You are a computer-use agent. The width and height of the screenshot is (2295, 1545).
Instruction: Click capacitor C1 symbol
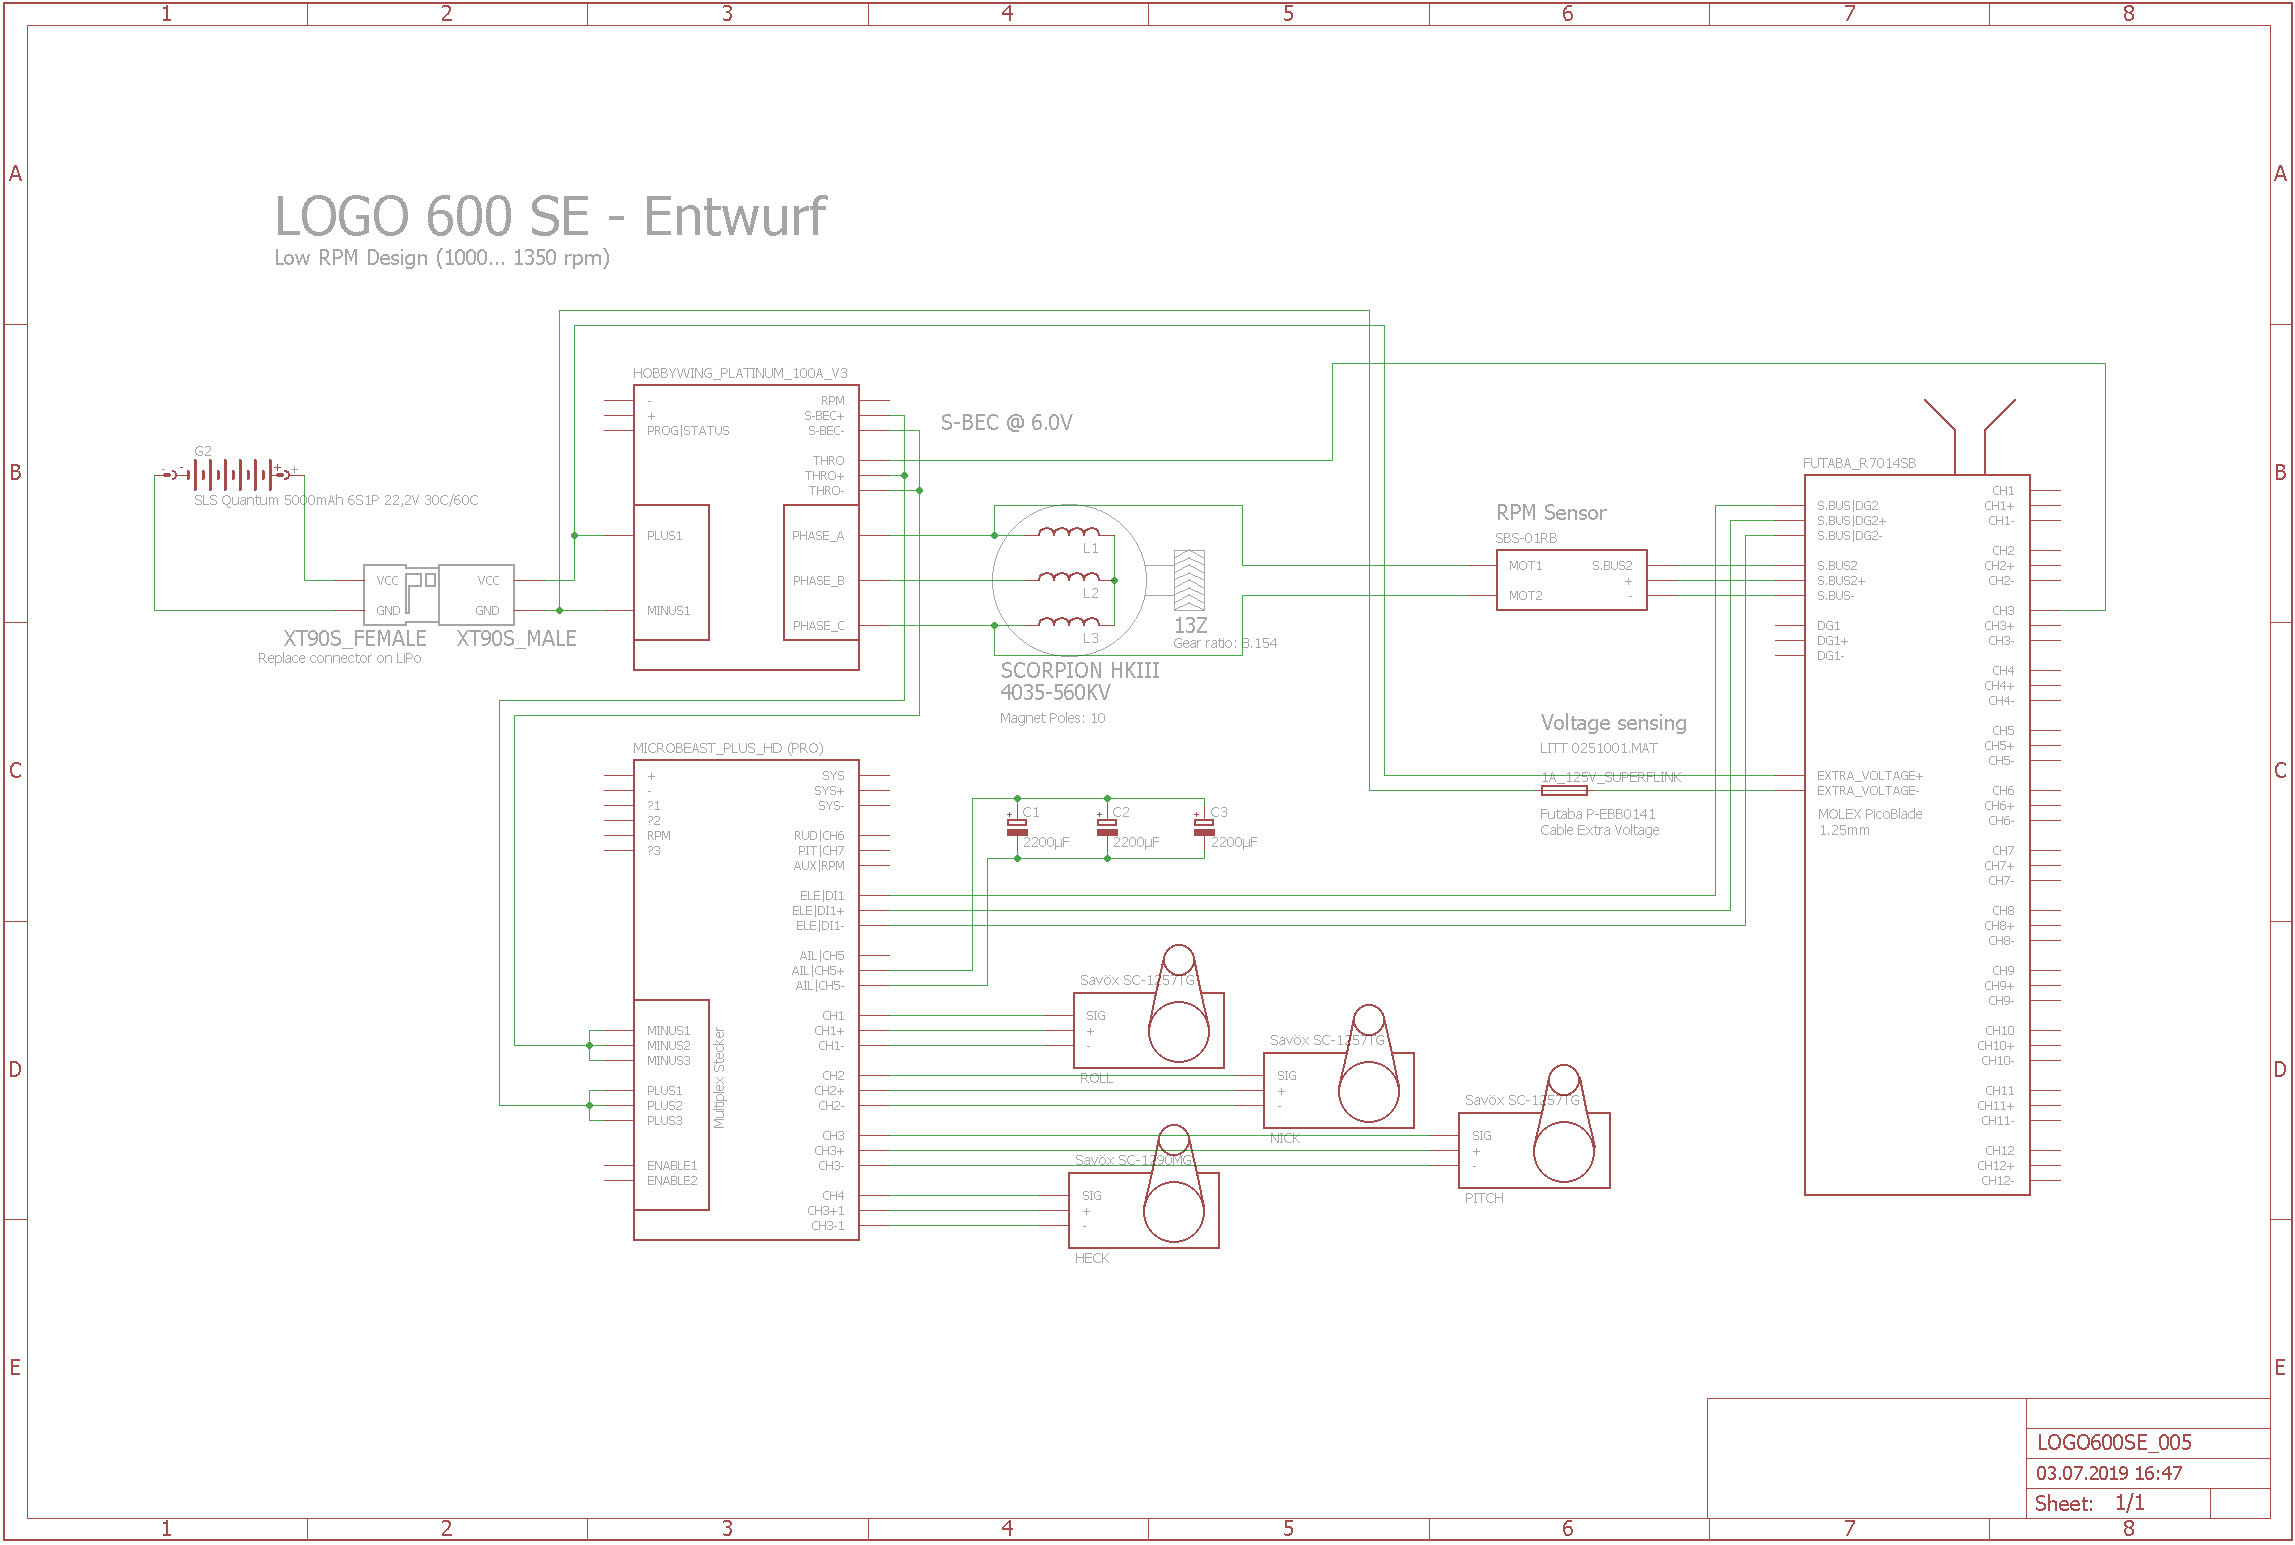1017,827
